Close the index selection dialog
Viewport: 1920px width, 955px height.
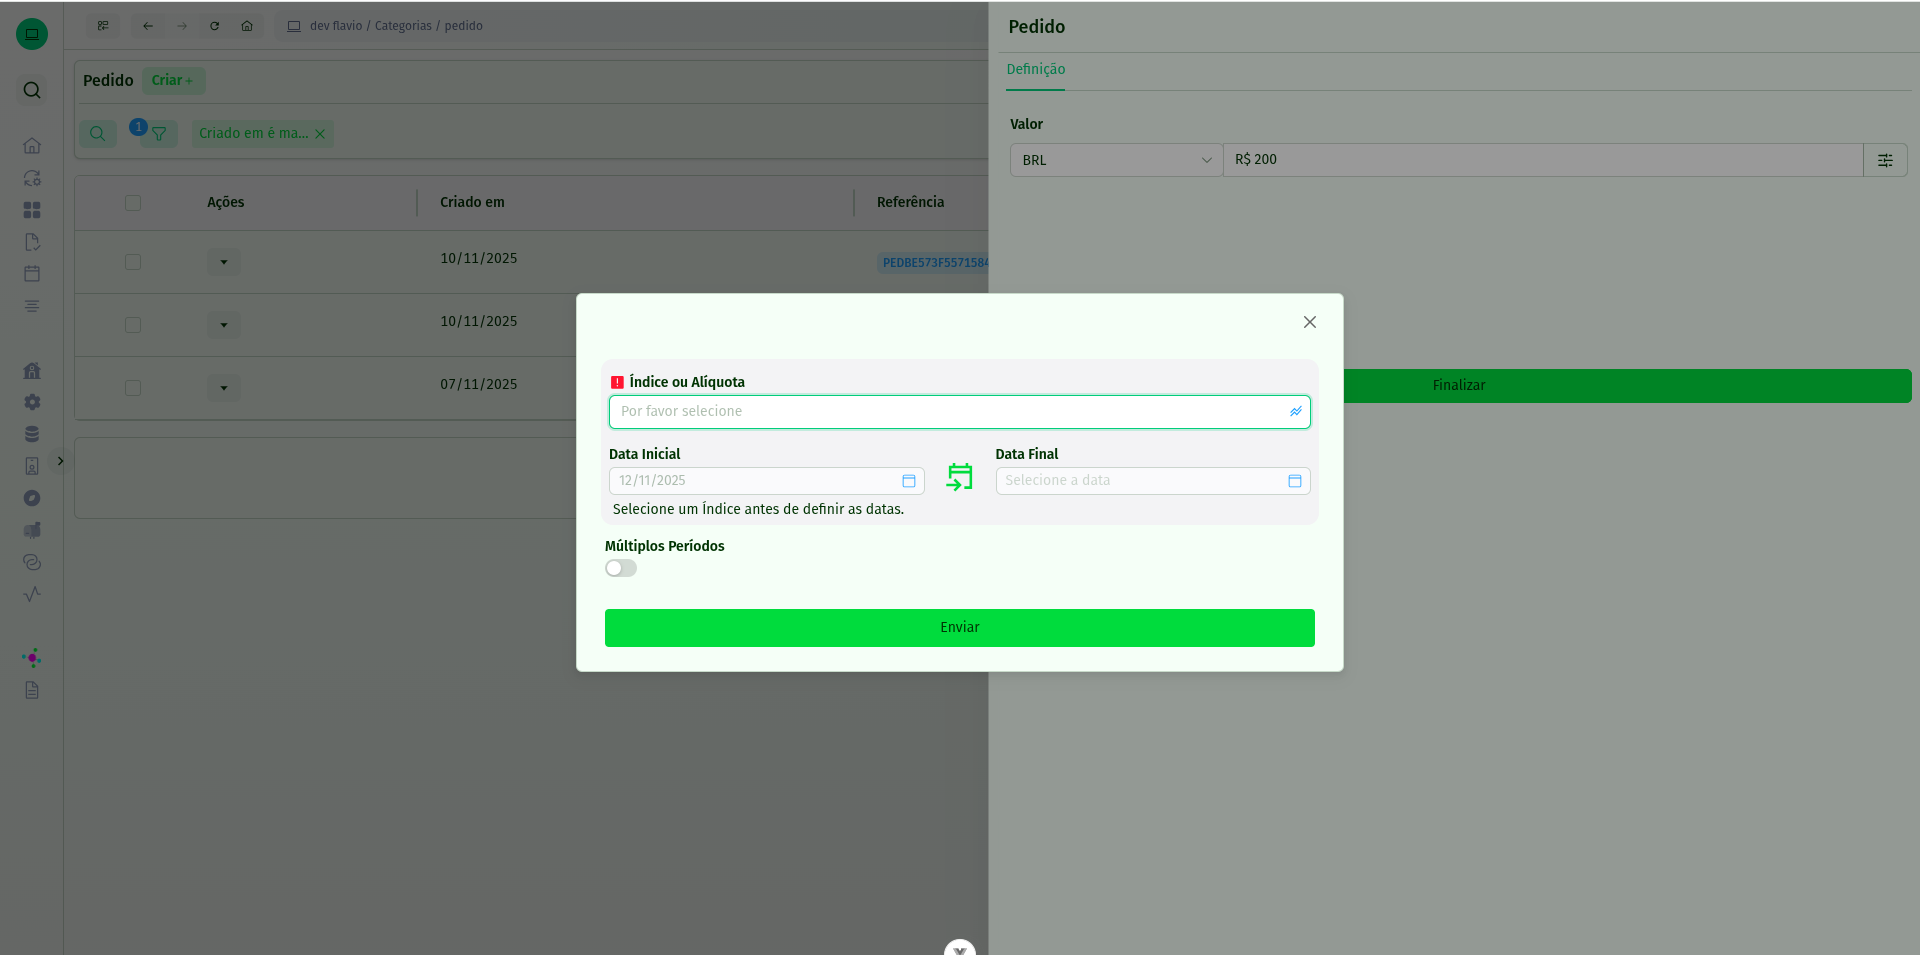click(1309, 322)
